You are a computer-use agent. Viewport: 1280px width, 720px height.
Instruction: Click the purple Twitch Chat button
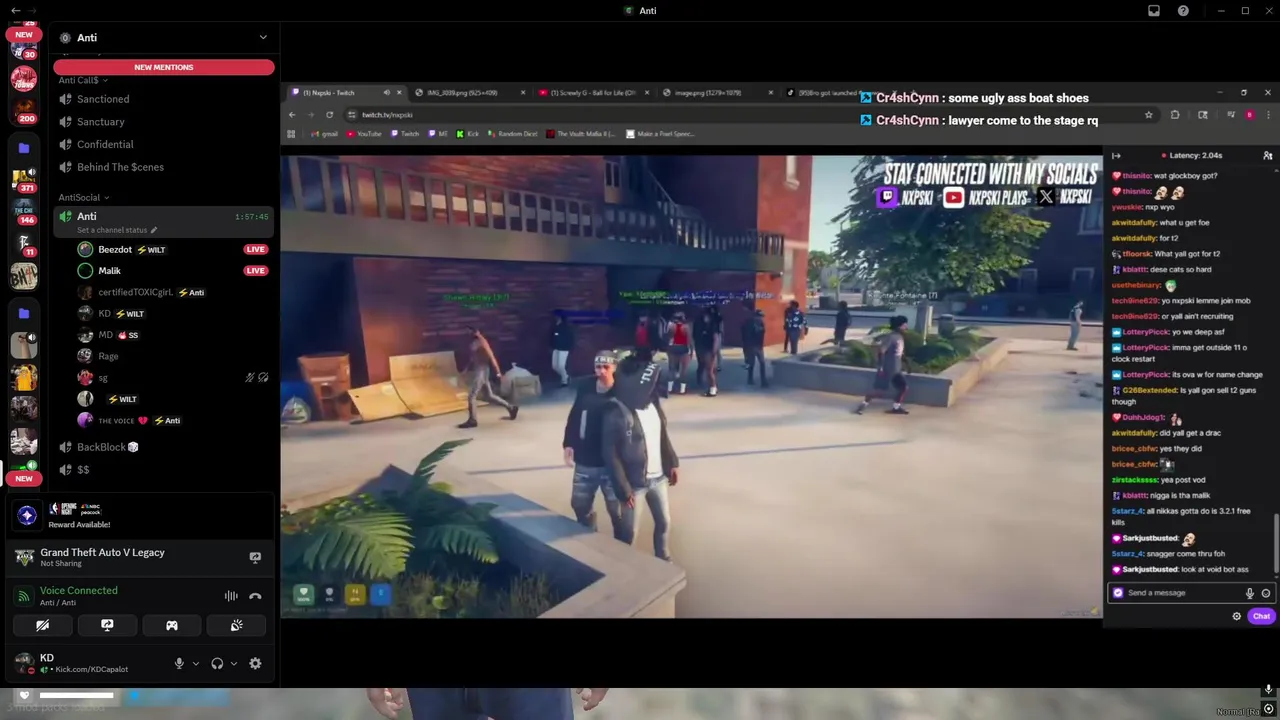point(1261,616)
